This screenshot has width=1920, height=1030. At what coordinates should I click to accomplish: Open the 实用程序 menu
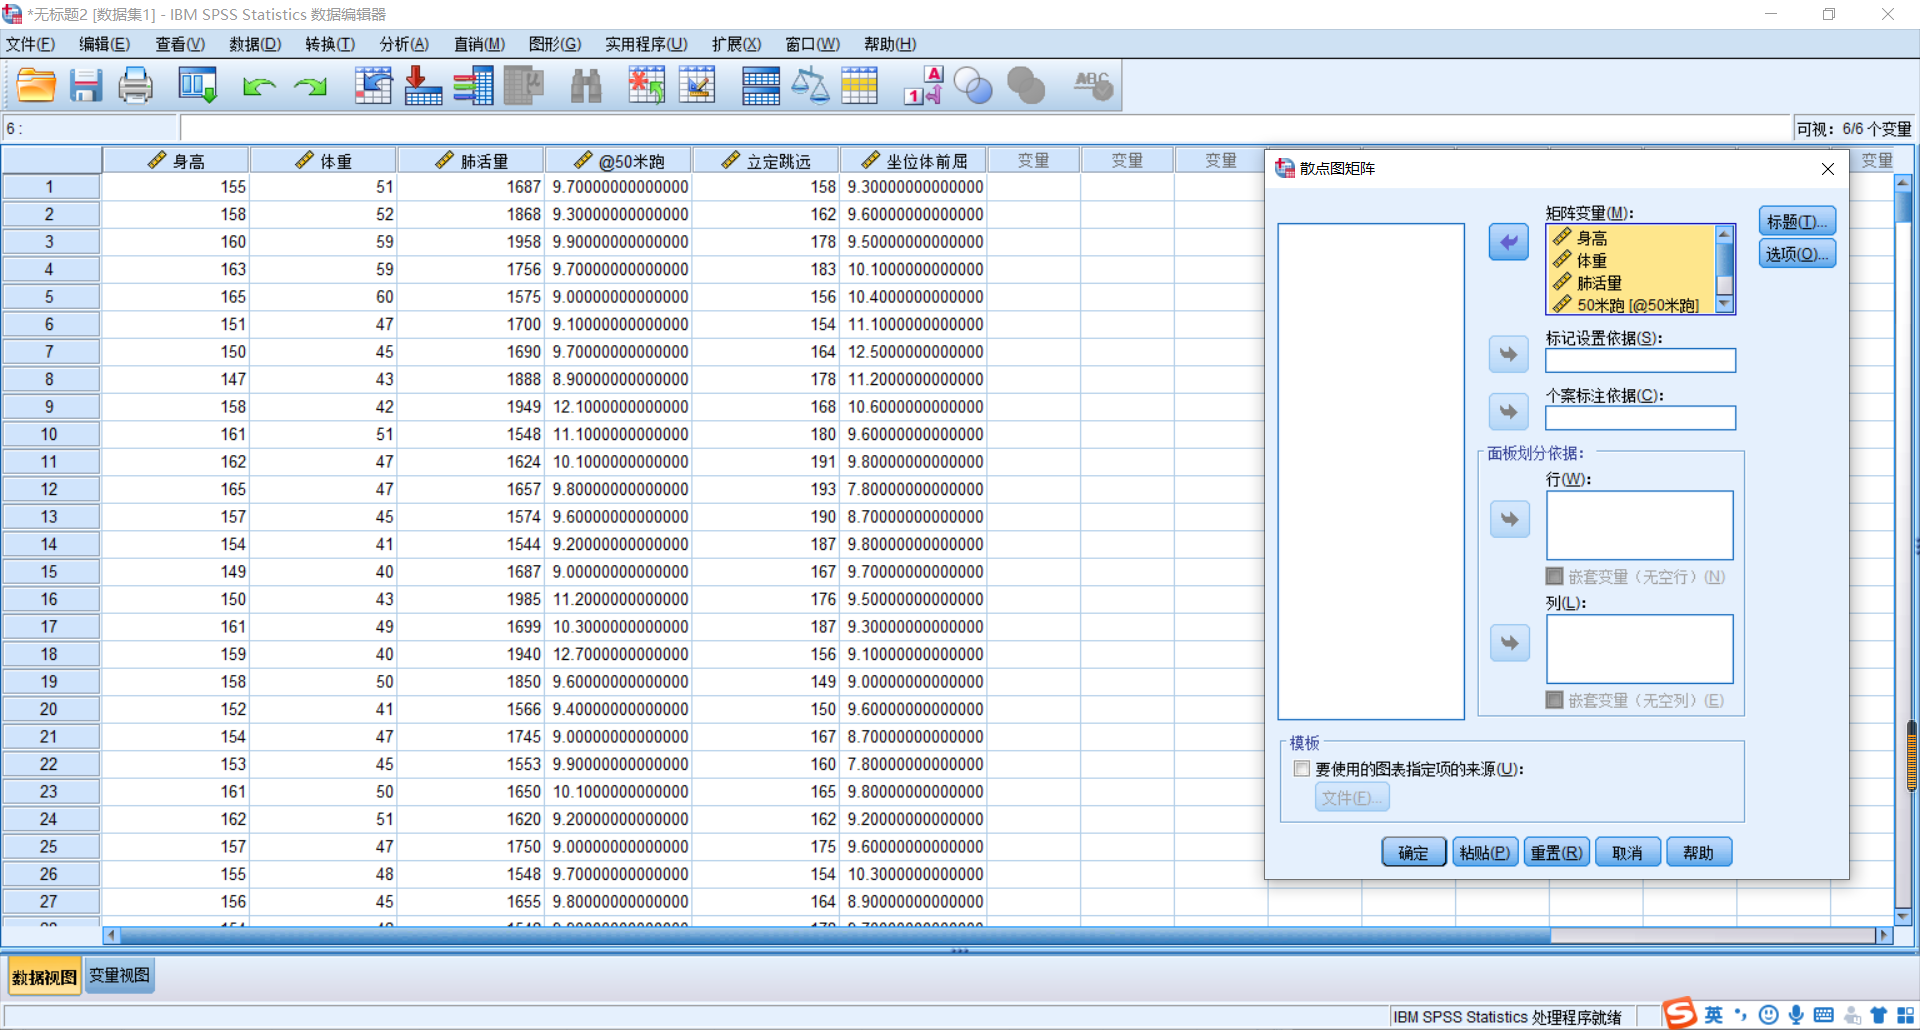pyautogui.click(x=646, y=44)
